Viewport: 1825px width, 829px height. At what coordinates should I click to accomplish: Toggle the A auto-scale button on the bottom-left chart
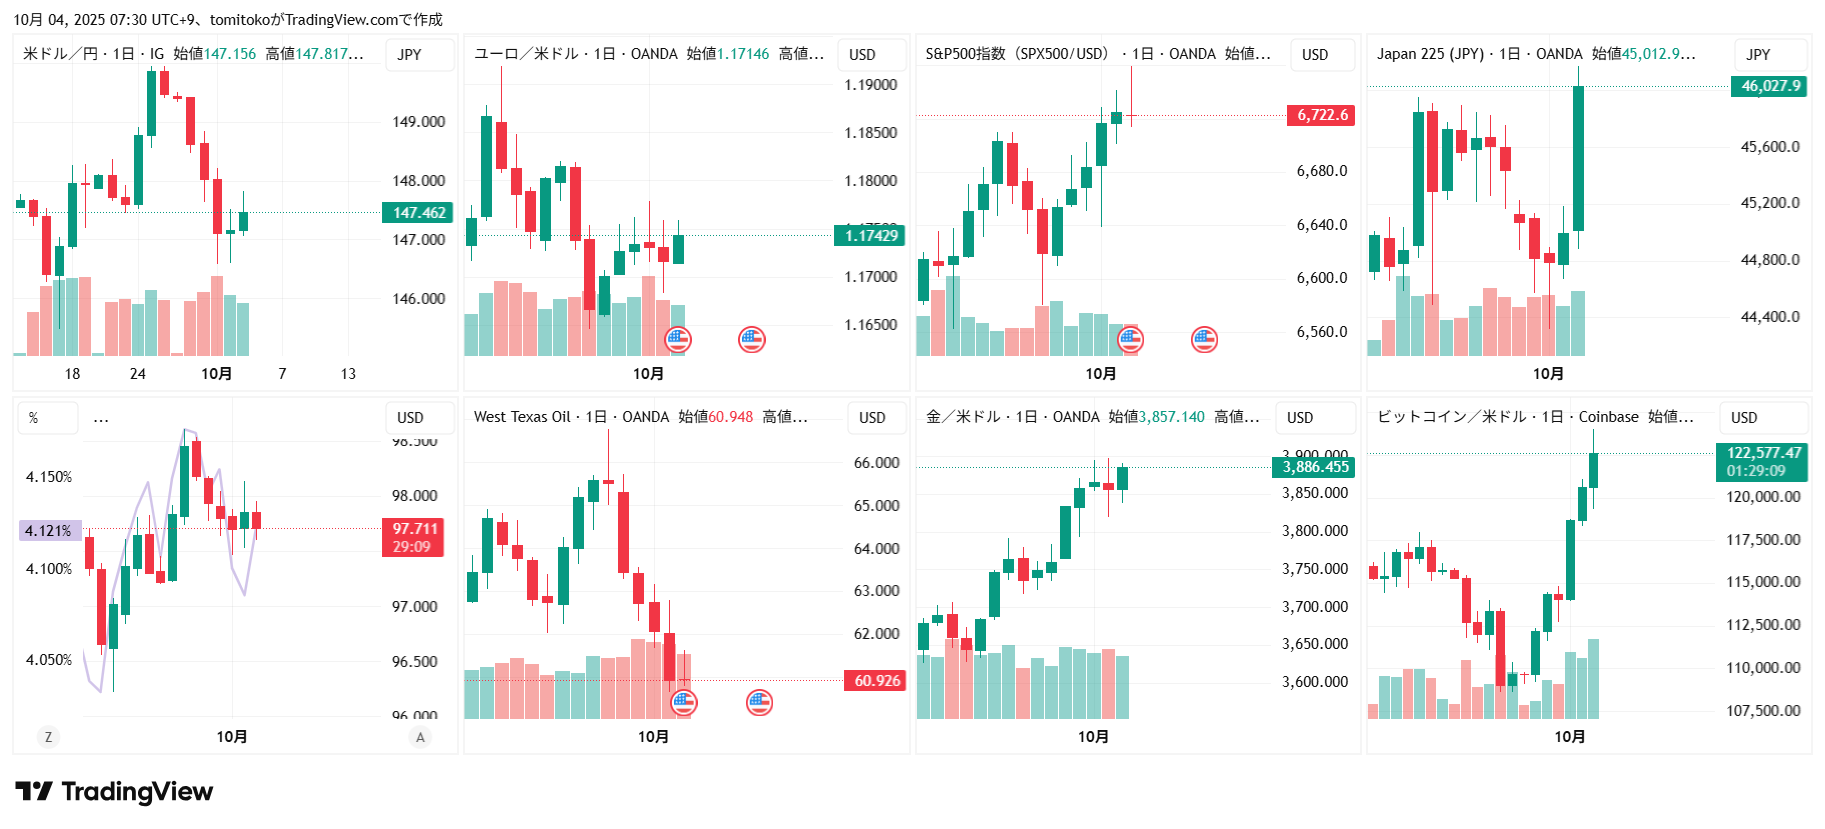pyautogui.click(x=420, y=737)
